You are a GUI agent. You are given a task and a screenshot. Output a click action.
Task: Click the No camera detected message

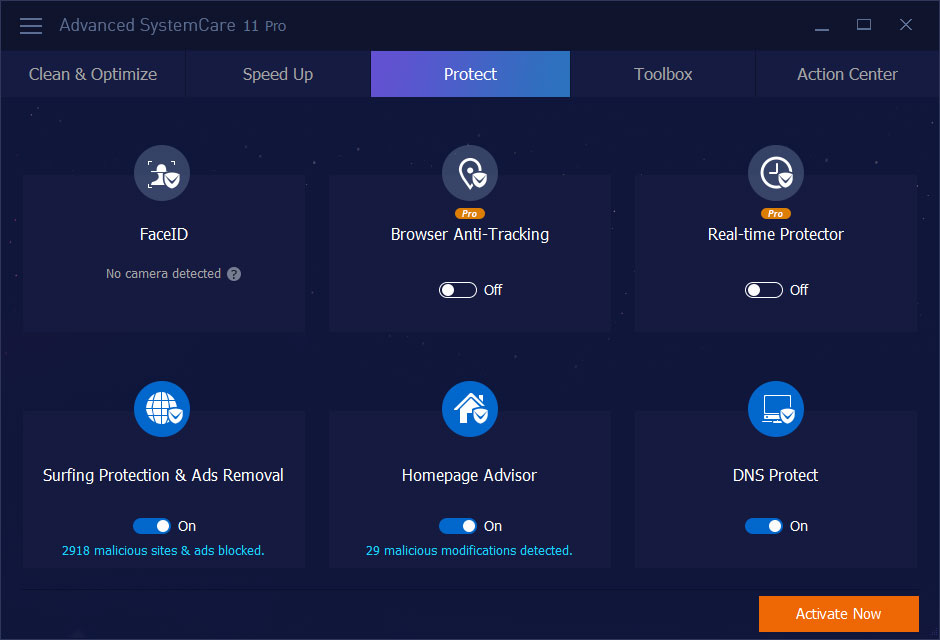coord(164,274)
